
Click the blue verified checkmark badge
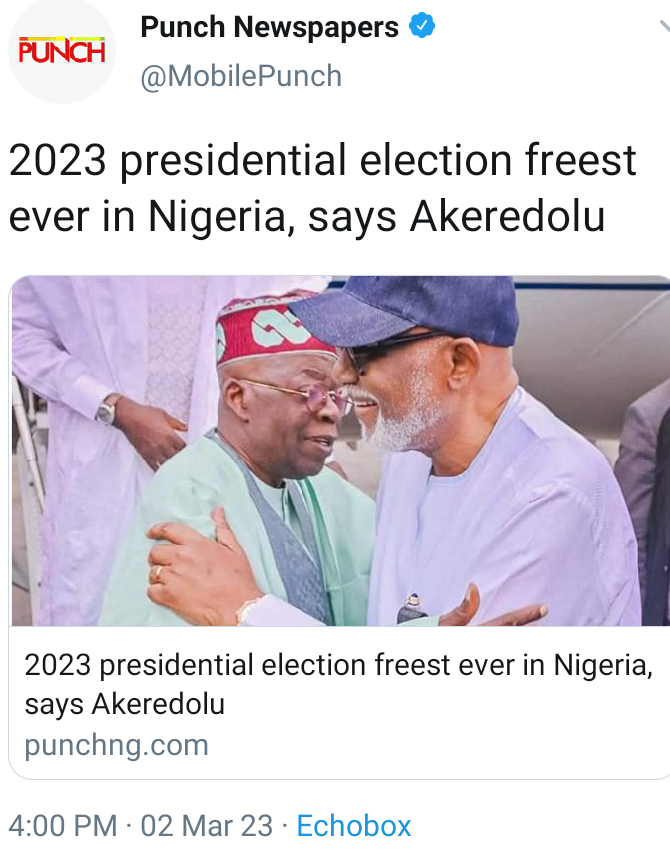[422, 27]
